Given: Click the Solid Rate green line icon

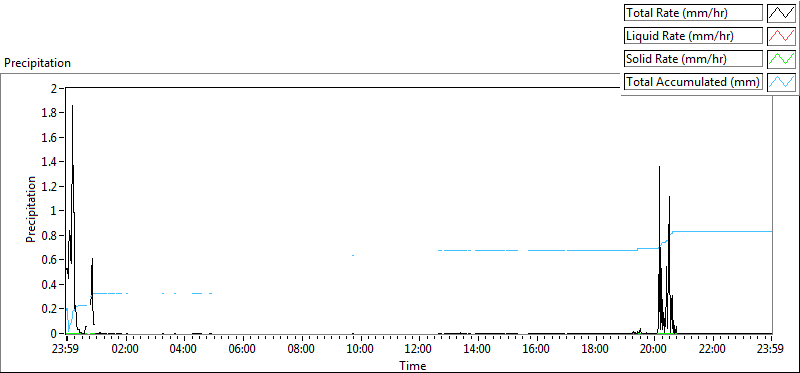Looking at the screenshot, I should (782, 59).
